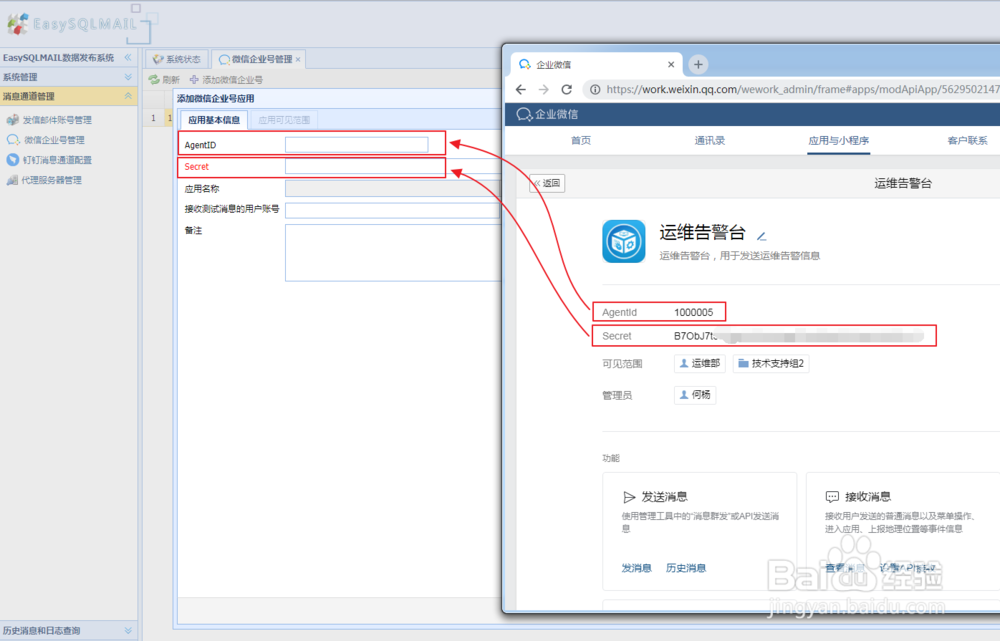Screen dimensions: 1000x641
Task: Switch to the 系统状态 tab
Action: pyautogui.click(x=177, y=59)
